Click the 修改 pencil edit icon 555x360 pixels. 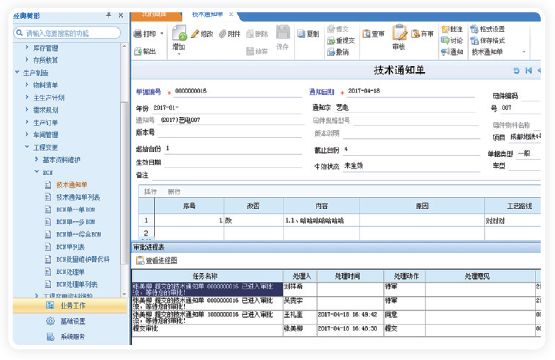click(x=195, y=34)
